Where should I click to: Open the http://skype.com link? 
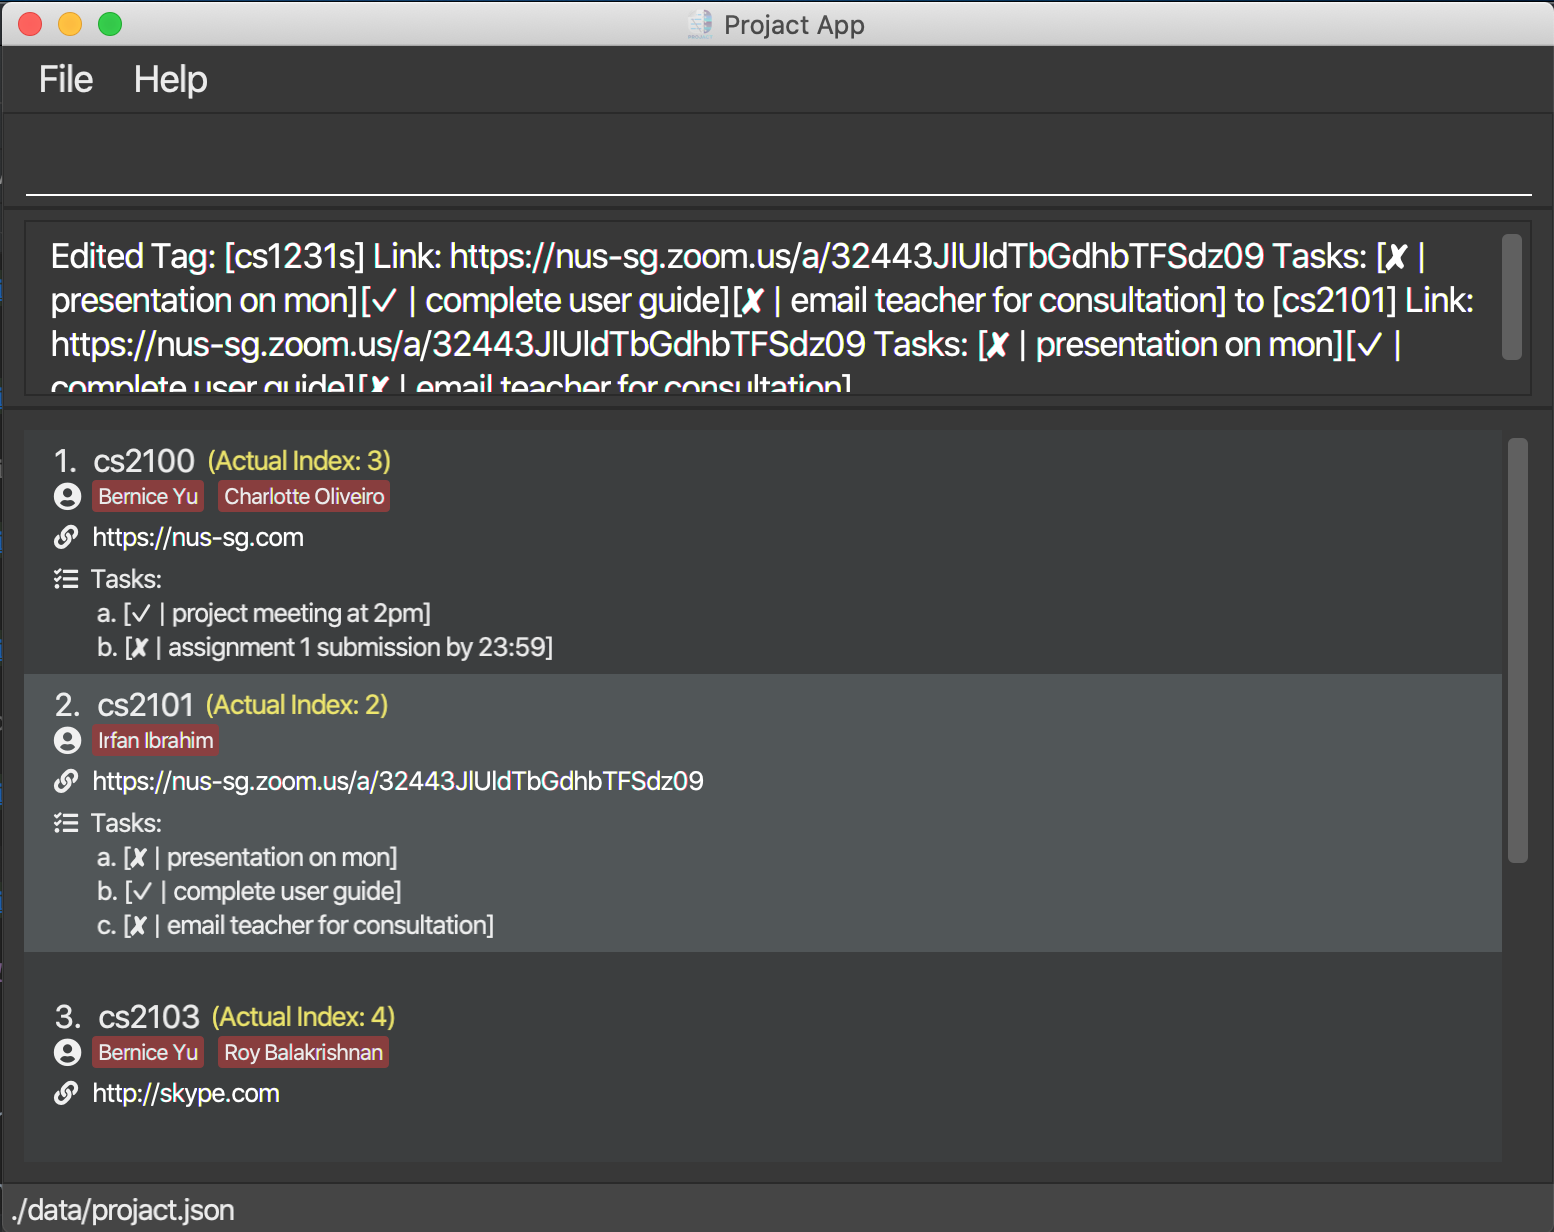point(186,1093)
